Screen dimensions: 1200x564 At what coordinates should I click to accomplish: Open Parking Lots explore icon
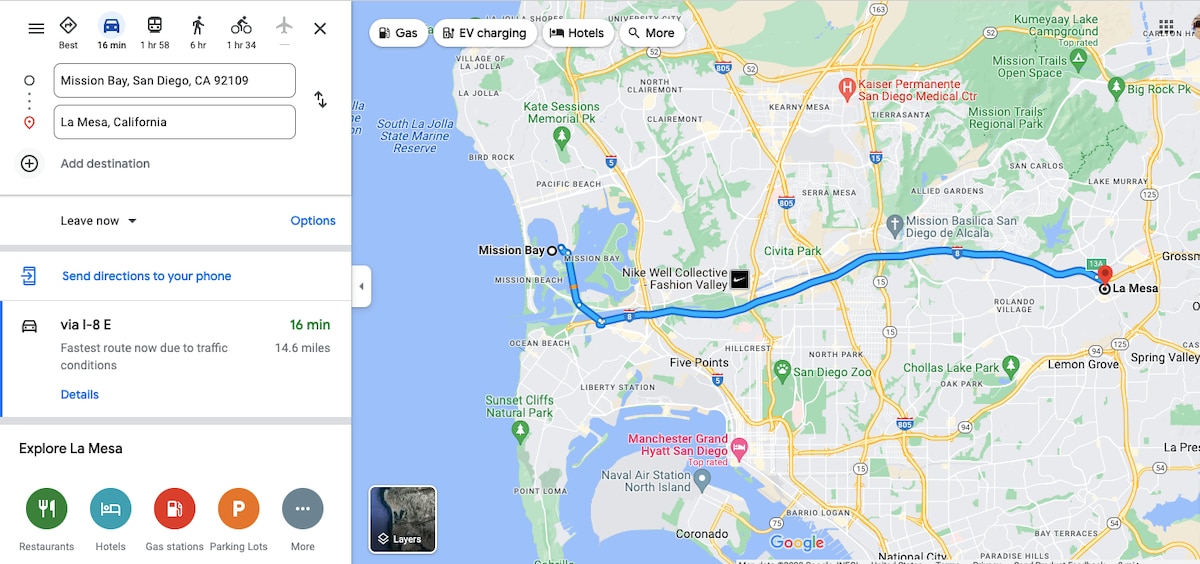click(x=239, y=509)
